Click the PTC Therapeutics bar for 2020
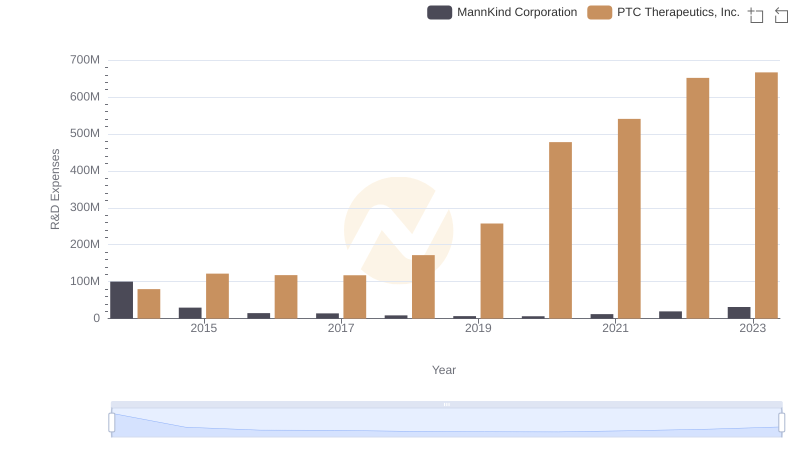The image size is (800, 461). tap(561, 230)
